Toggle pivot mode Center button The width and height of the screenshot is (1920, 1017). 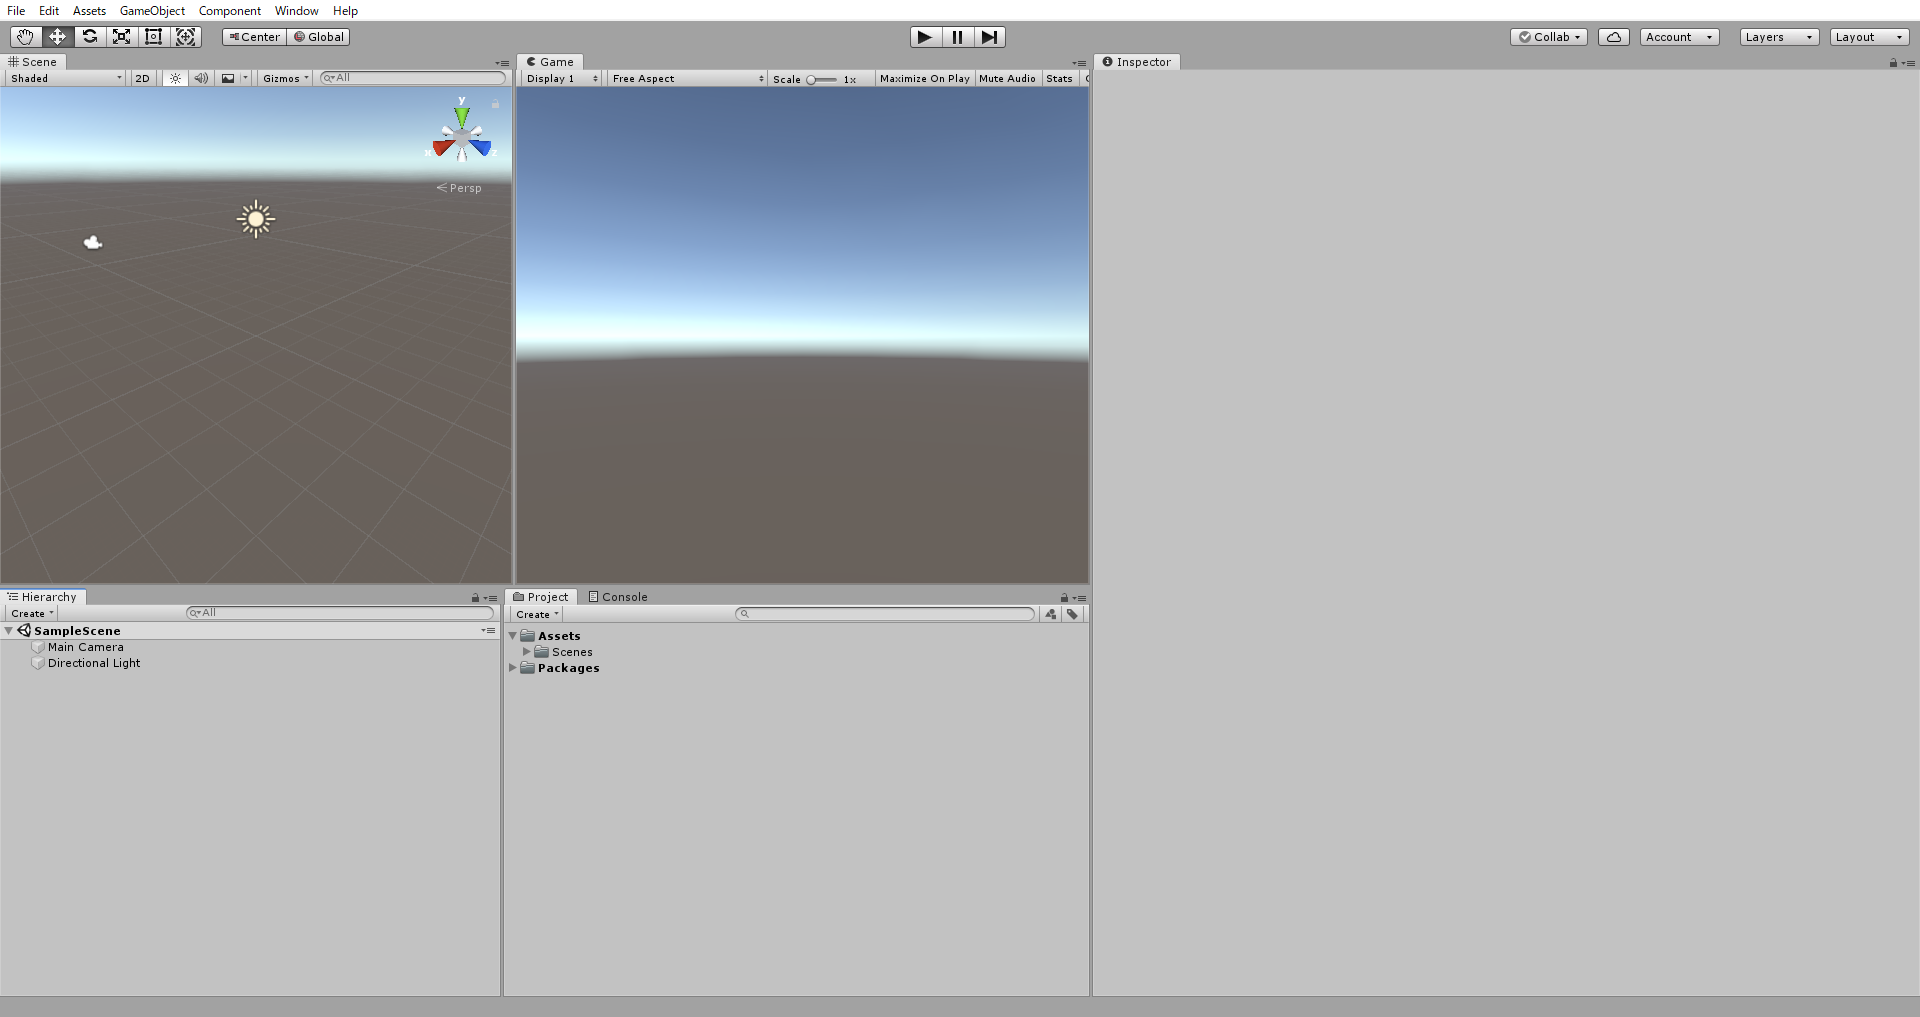click(x=254, y=37)
